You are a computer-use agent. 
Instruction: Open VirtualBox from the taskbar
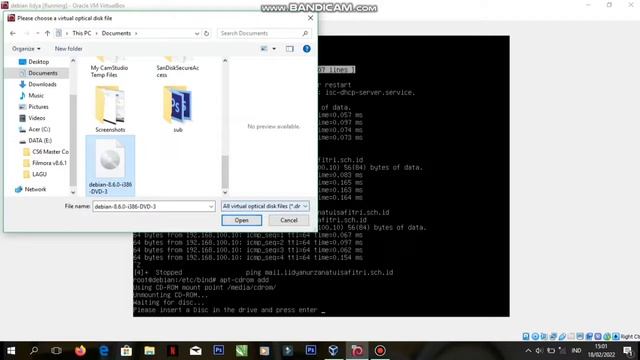pyautogui.click(x=333, y=351)
